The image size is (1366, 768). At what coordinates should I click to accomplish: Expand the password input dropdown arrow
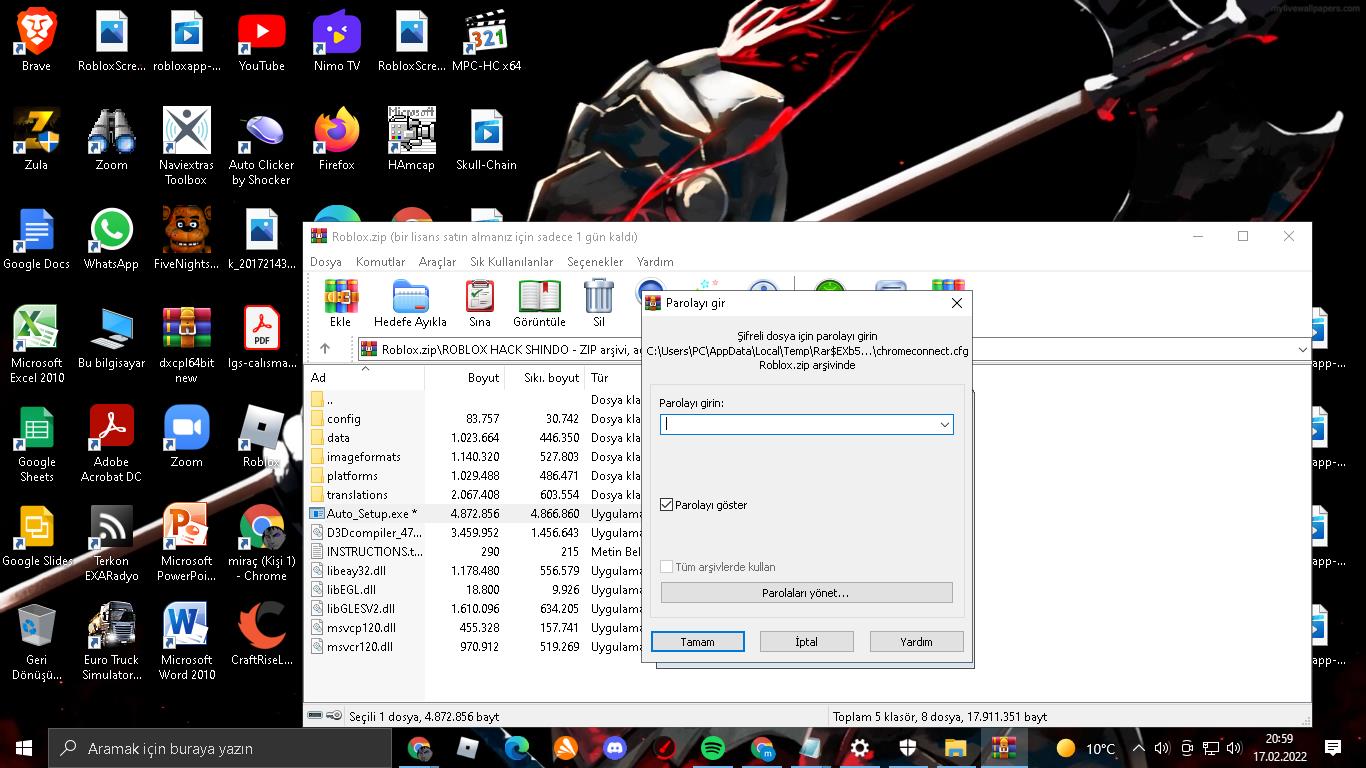click(x=943, y=425)
